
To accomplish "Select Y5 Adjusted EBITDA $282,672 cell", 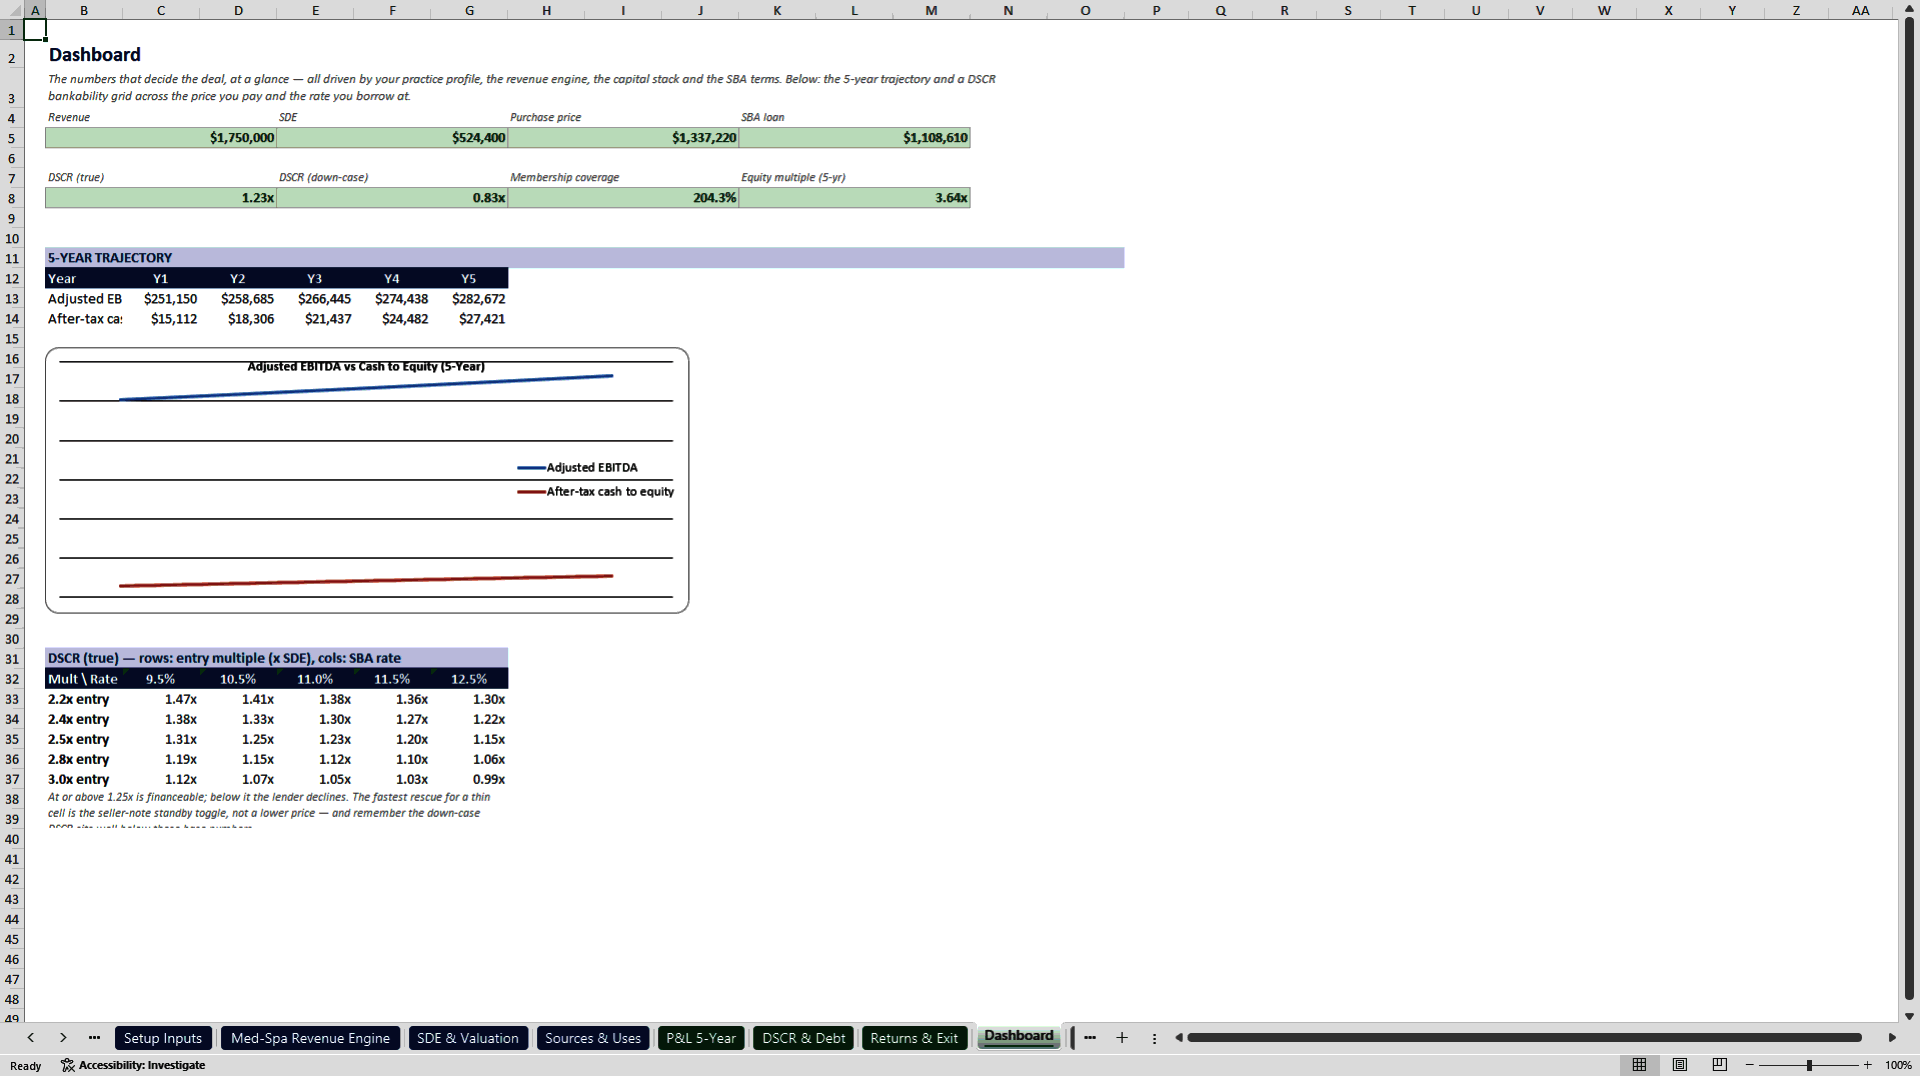I will (469, 299).
